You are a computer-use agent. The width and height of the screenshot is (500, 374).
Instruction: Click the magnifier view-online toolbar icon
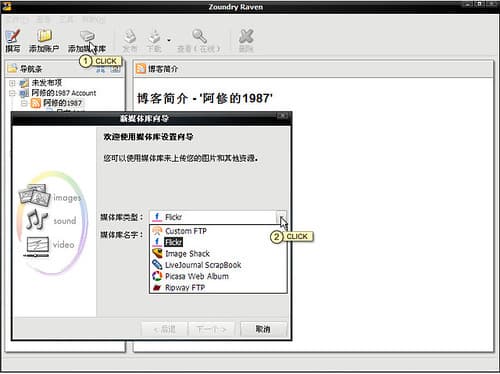pos(199,36)
